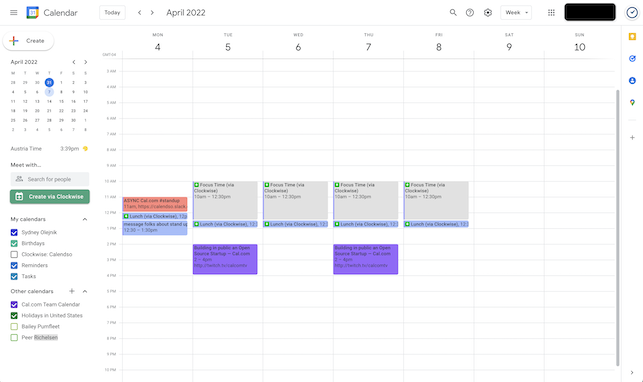Click the Create via Clockwise button
The height and width of the screenshot is (382, 643).
point(50,197)
